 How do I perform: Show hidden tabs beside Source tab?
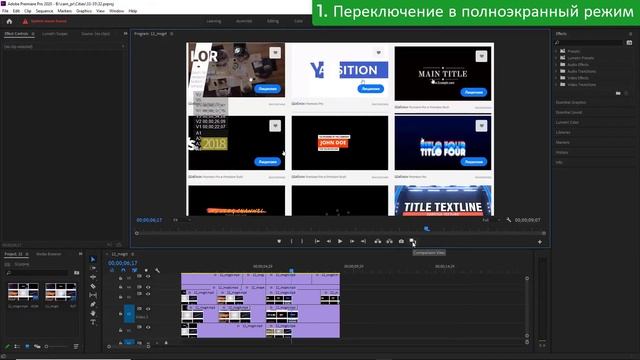(125, 34)
